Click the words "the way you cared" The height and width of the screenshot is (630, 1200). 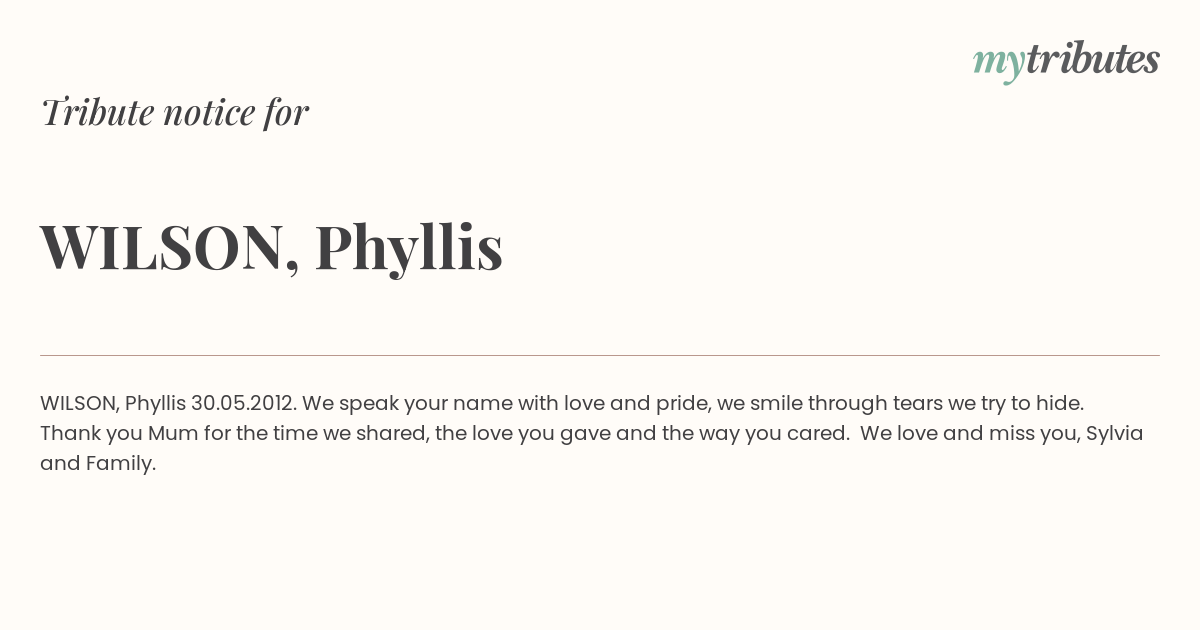tap(755, 434)
